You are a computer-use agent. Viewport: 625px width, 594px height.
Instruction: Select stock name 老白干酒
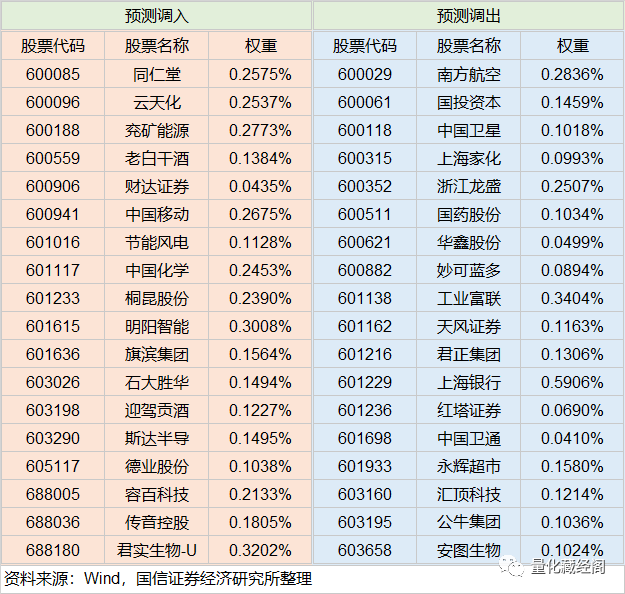click(x=157, y=158)
